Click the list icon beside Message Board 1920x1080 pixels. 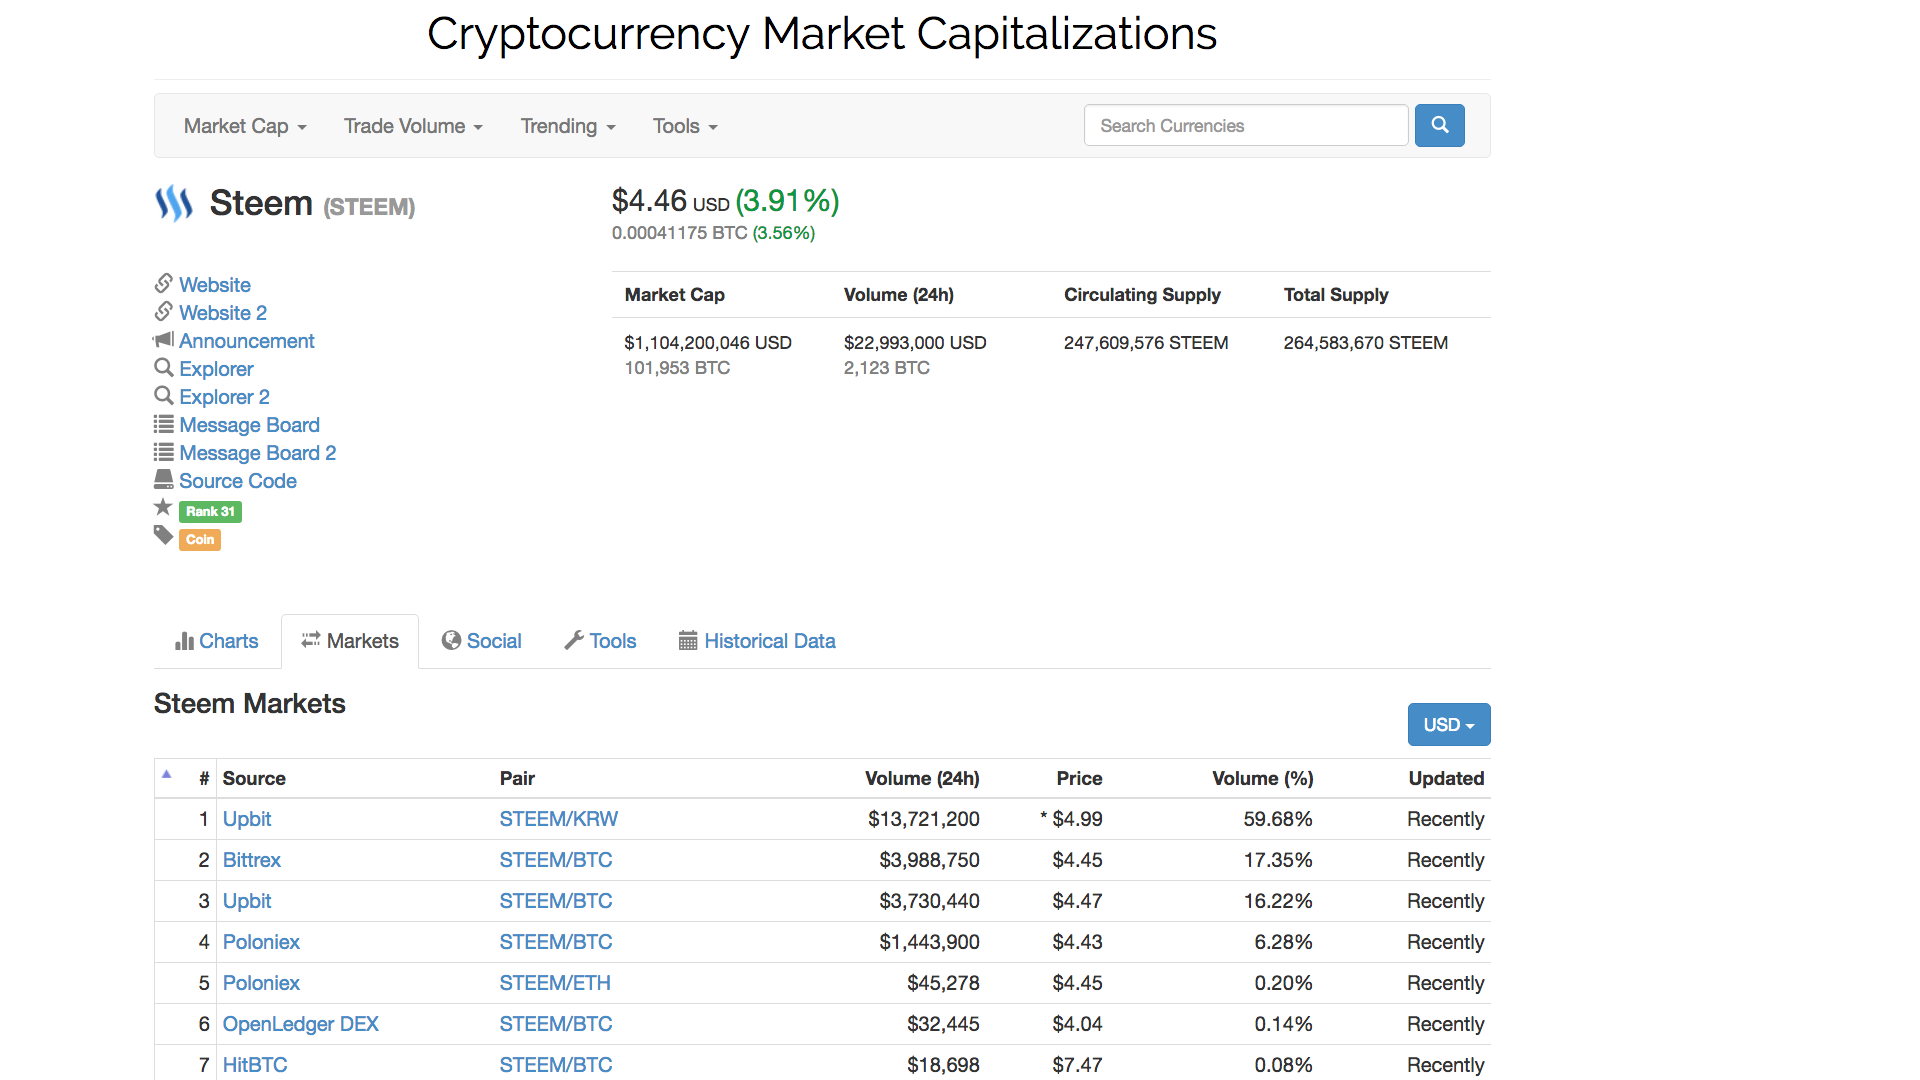(x=164, y=424)
